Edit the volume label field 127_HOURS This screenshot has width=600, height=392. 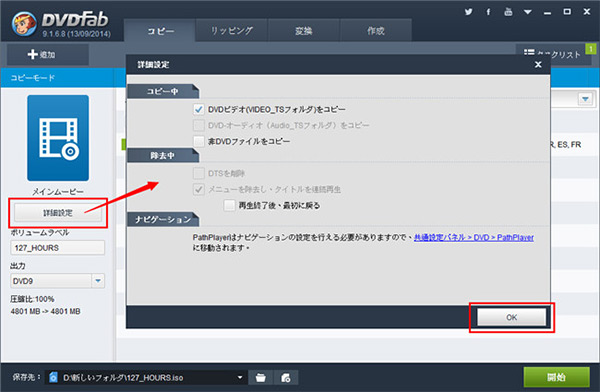(x=57, y=248)
